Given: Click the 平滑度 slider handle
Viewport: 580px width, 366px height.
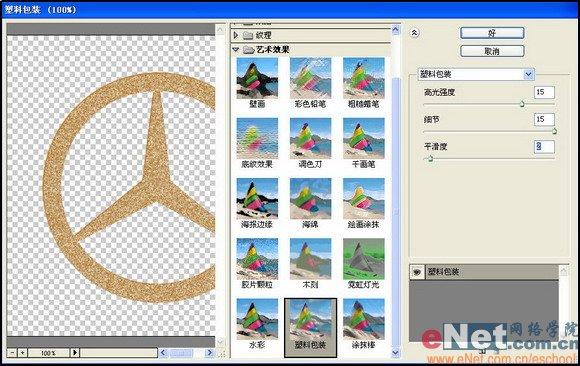Looking at the screenshot, I should pos(430,158).
